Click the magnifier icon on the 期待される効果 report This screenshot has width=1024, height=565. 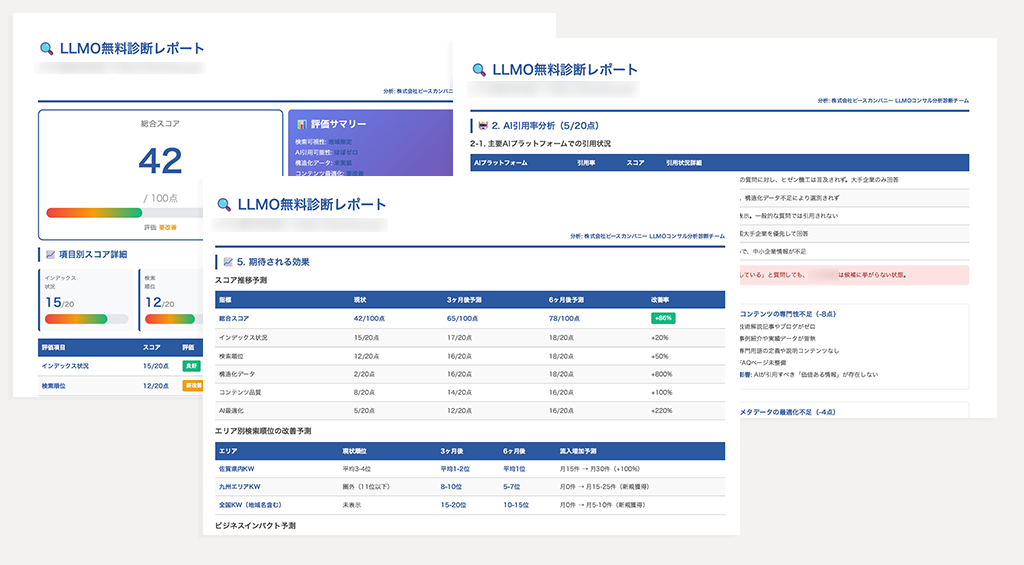click(x=224, y=204)
